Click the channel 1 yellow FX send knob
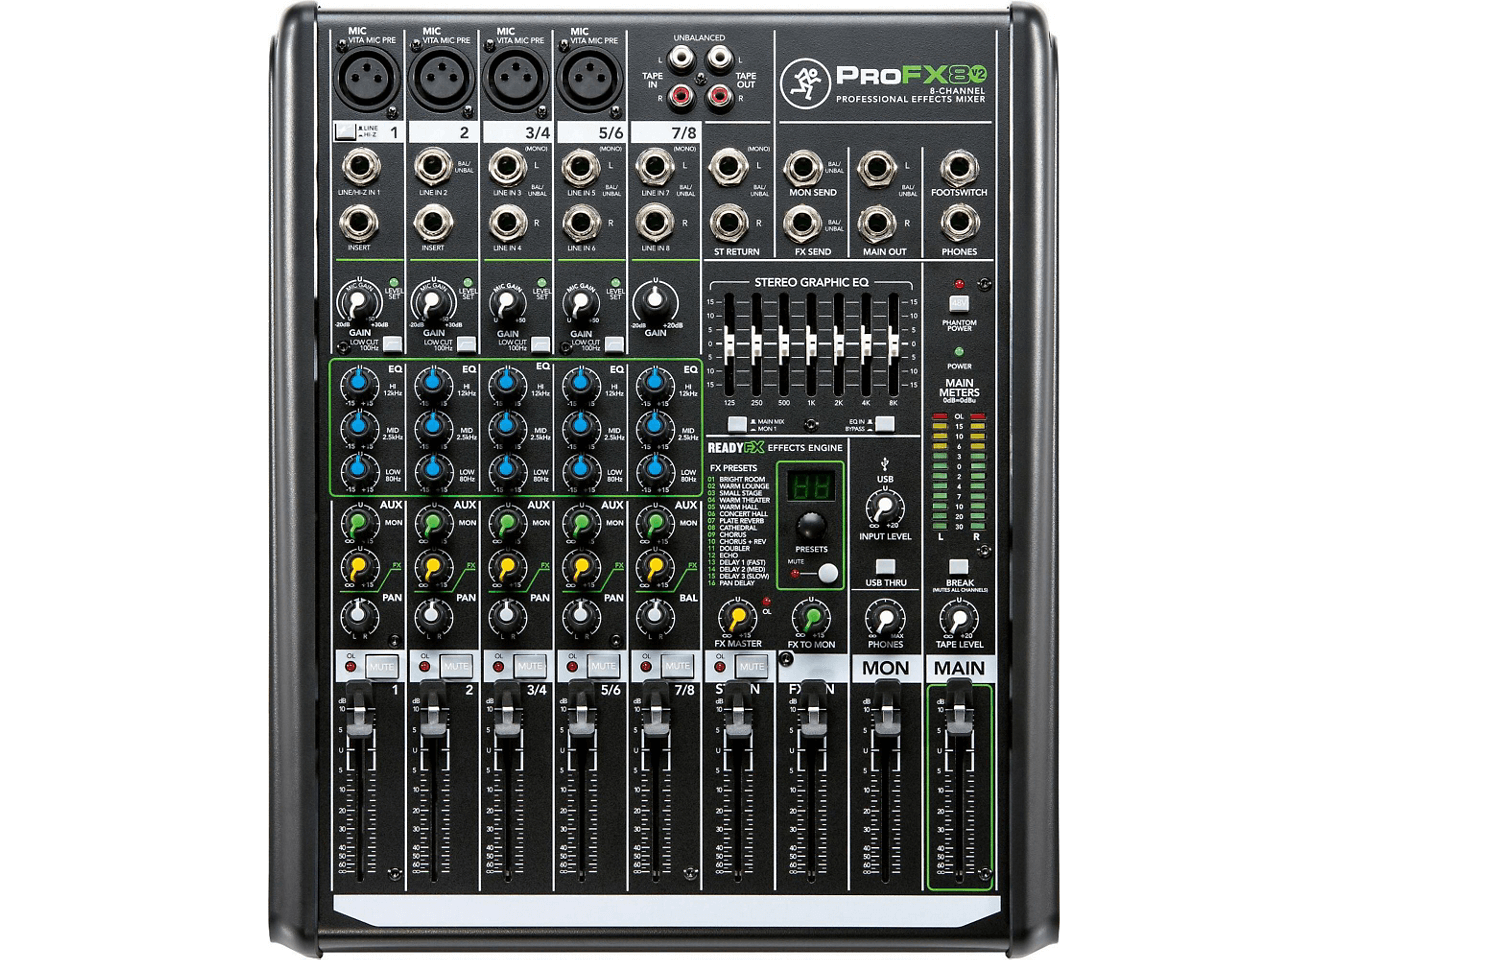The height and width of the screenshot is (970, 1497). pos(358,568)
